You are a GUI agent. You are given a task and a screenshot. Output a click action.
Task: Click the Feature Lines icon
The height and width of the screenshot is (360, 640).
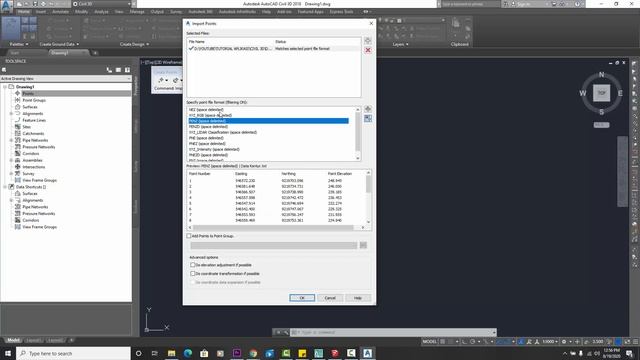[x=18, y=120]
